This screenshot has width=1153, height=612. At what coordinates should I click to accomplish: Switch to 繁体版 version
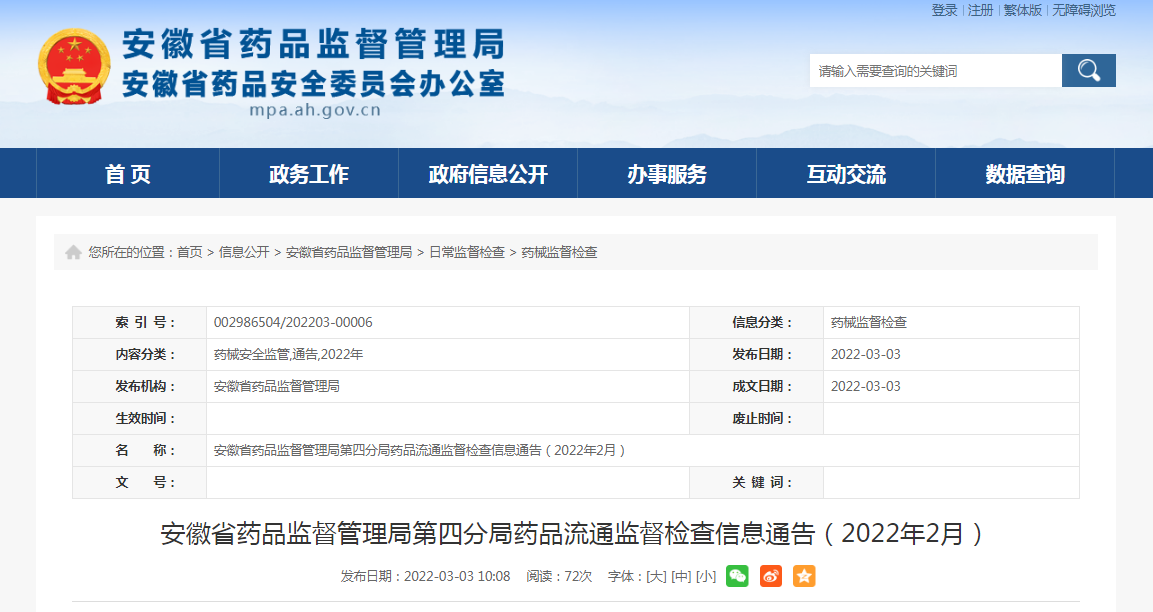coord(1023,10)
